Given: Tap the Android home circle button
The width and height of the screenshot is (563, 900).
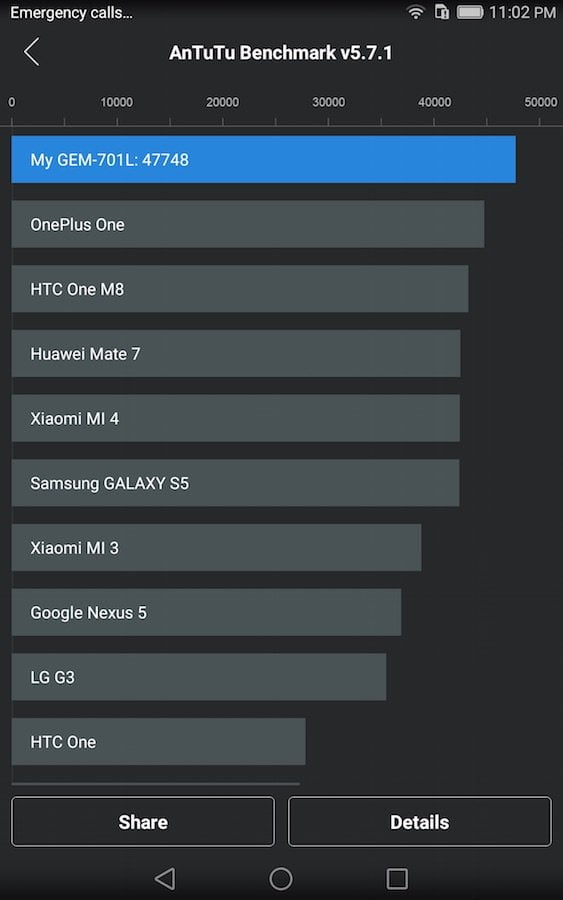Looking at the screenshot, I should (281, 878).
